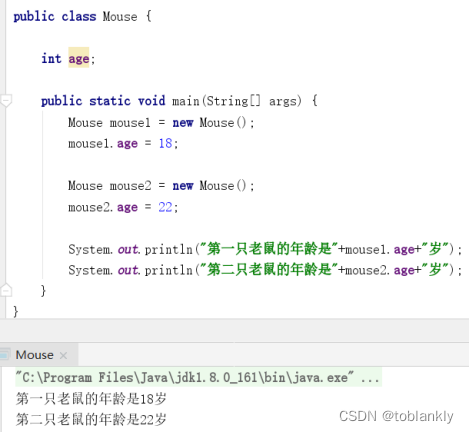Screen dimensions: 469x433
Task: Click console output line 第一只老鼠的年龄是18岁
Action: click(x=91, y=399)
